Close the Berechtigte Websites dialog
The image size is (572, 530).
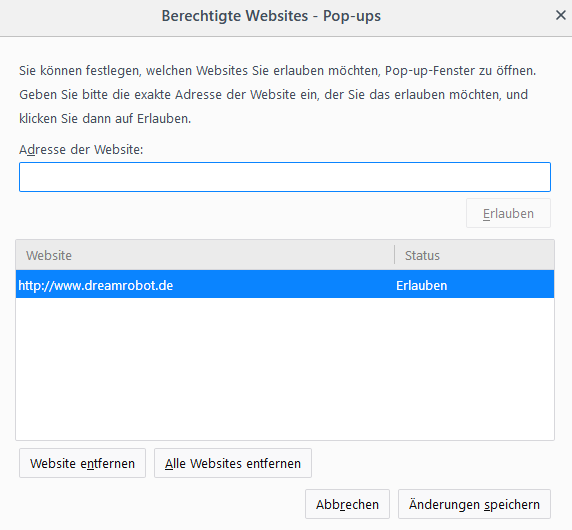[x=560, y=15]
